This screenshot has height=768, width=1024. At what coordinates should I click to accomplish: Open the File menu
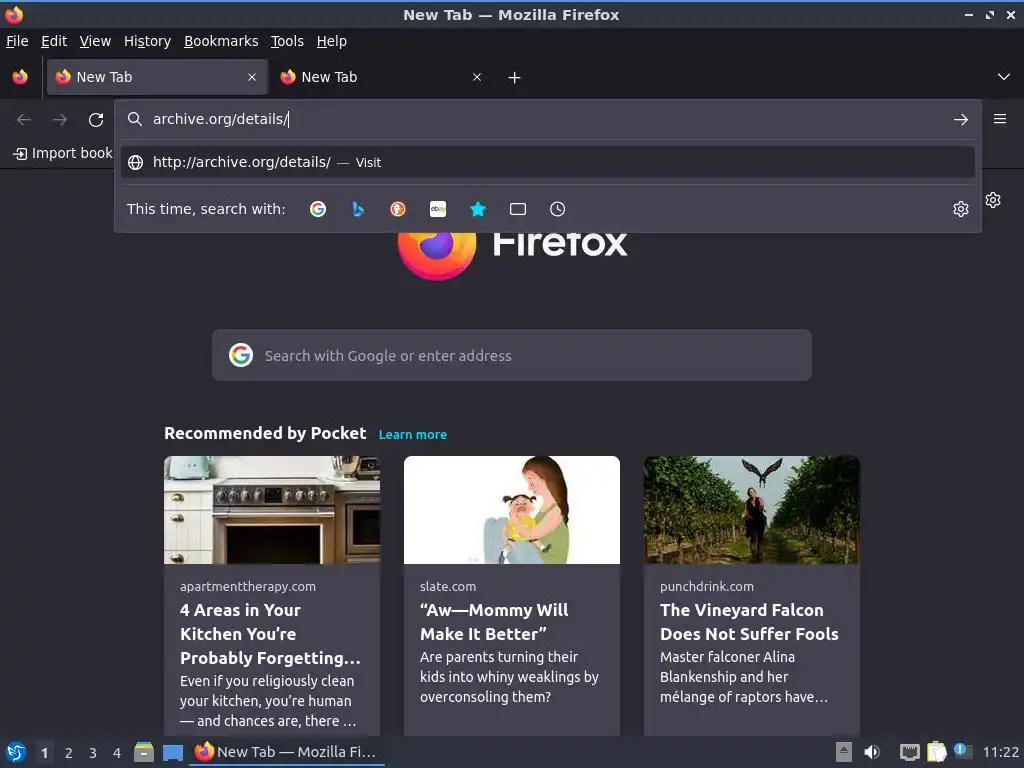17,41
